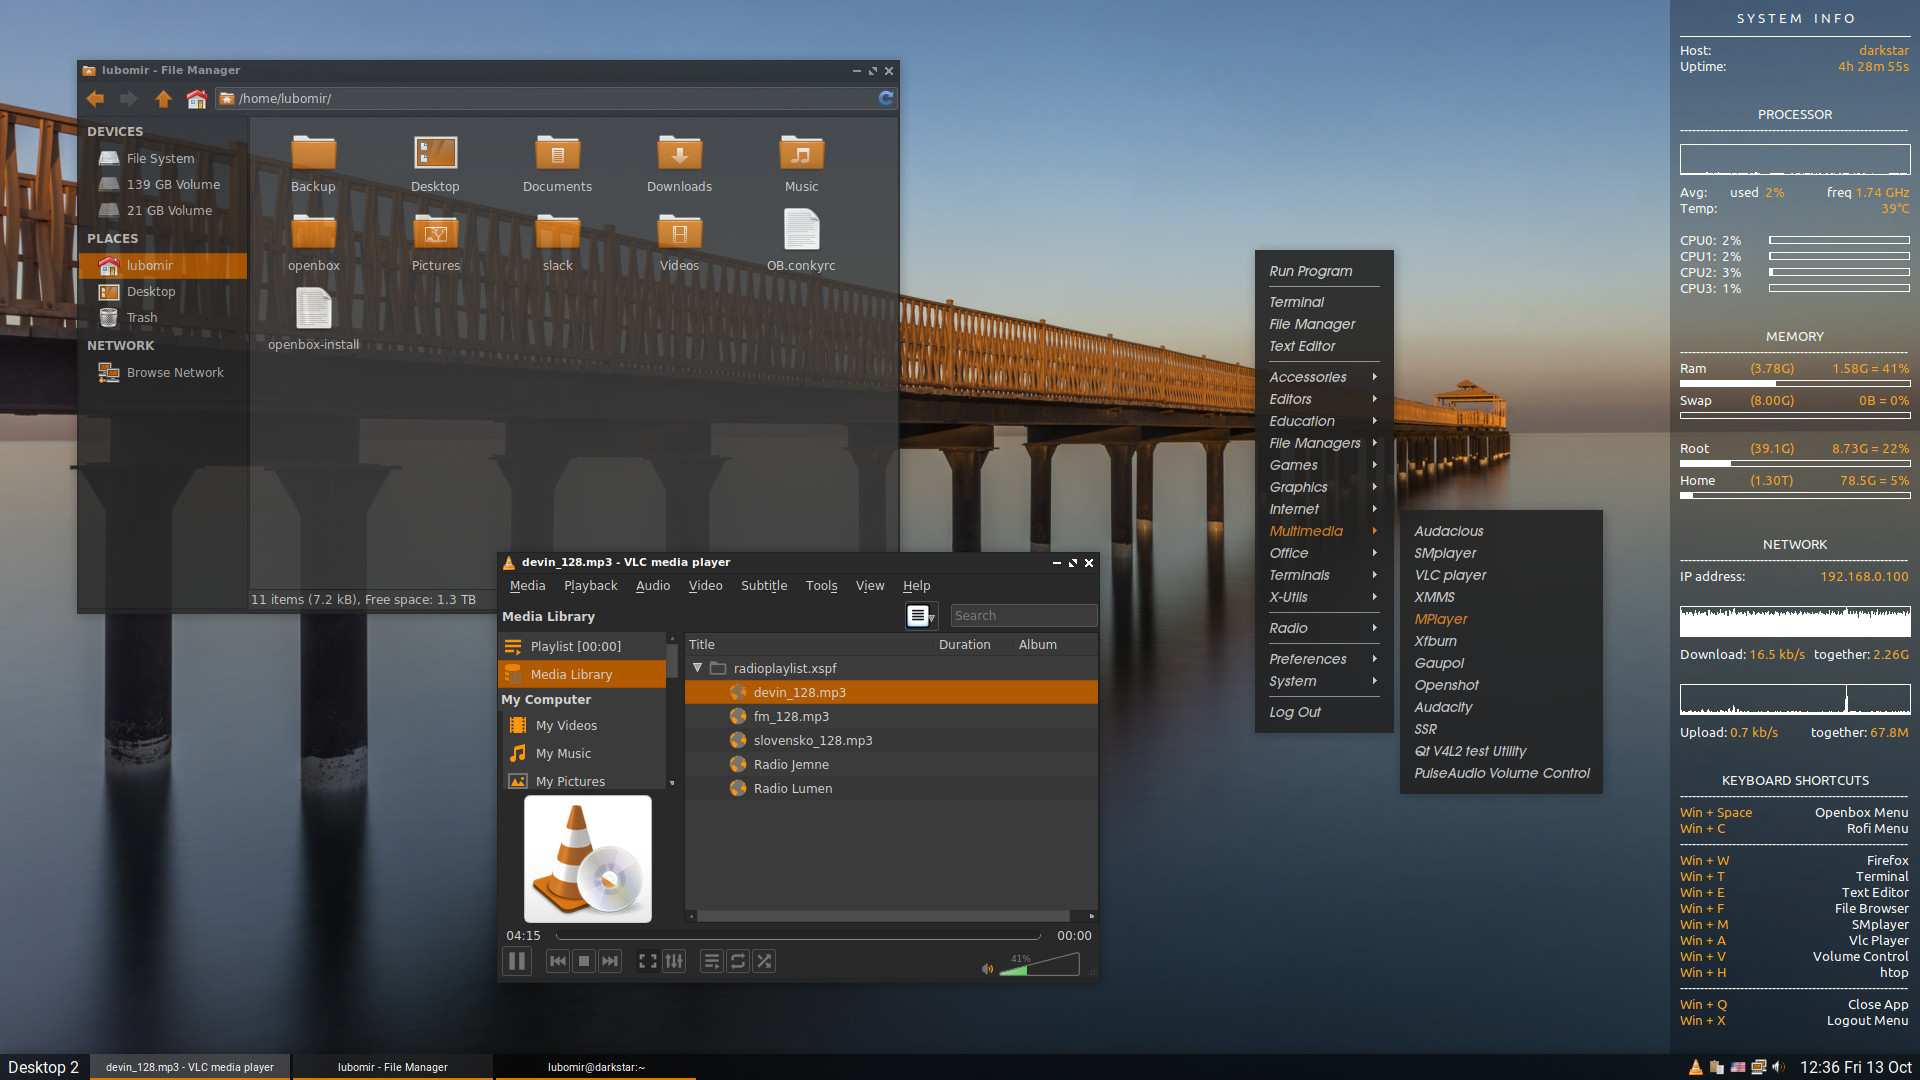Open the Music folder
Screen dimensions: 1920x1080
click(801, 163)
